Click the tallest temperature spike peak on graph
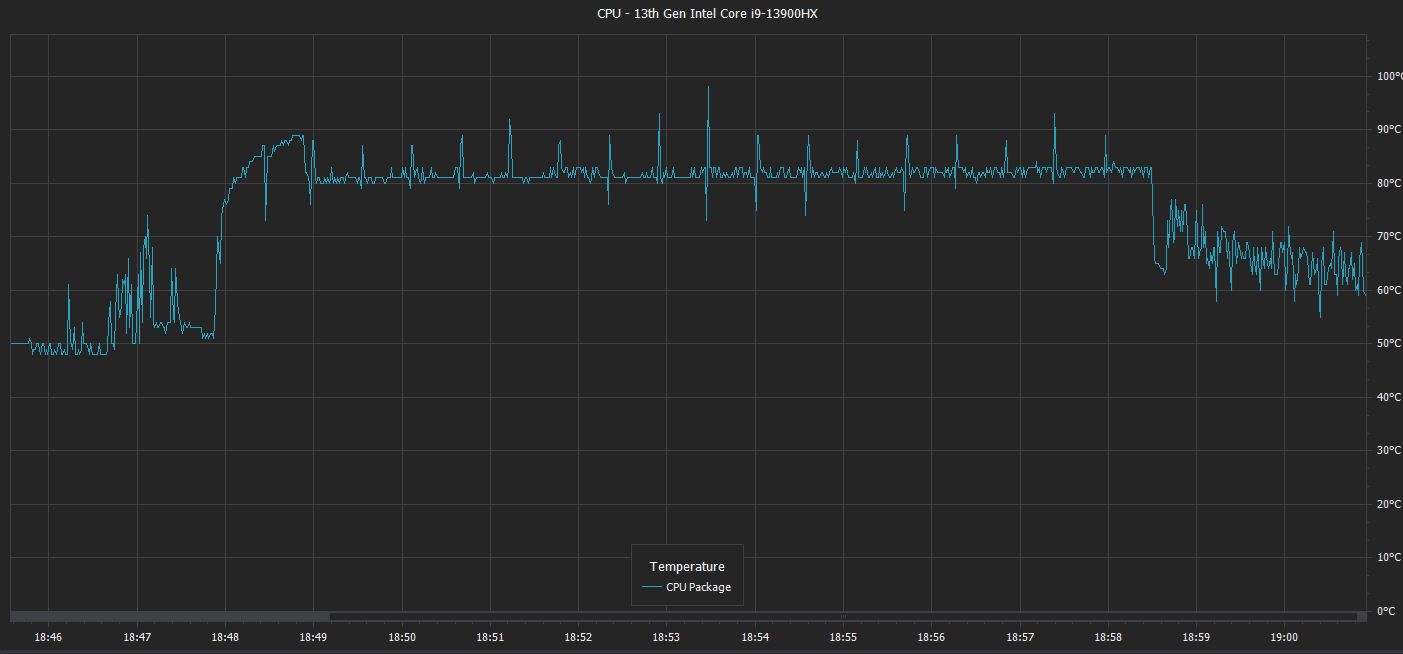The height and width of the screenshot is (654, 1403). [x=708, y=87]
